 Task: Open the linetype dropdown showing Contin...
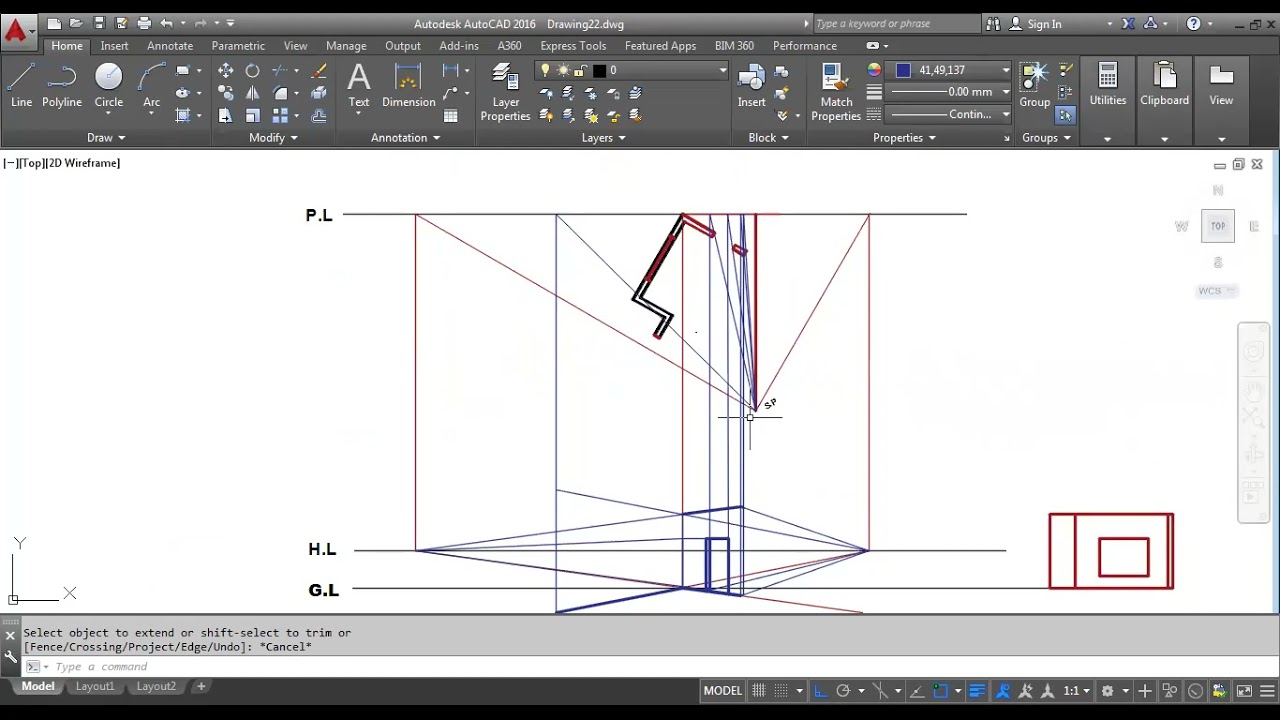(x=950, y=115)
